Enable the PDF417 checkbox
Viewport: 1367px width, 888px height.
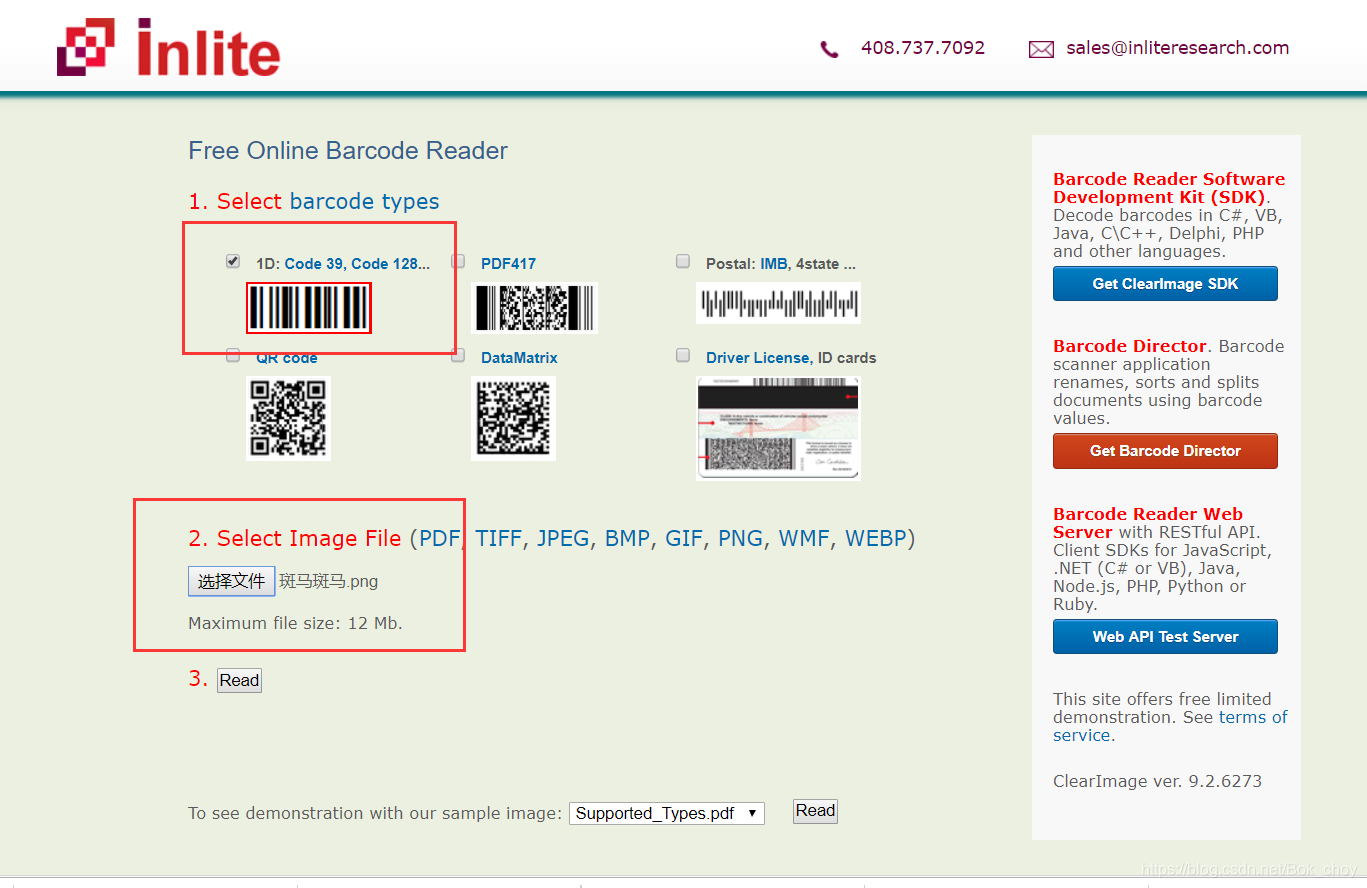point(458,261)
